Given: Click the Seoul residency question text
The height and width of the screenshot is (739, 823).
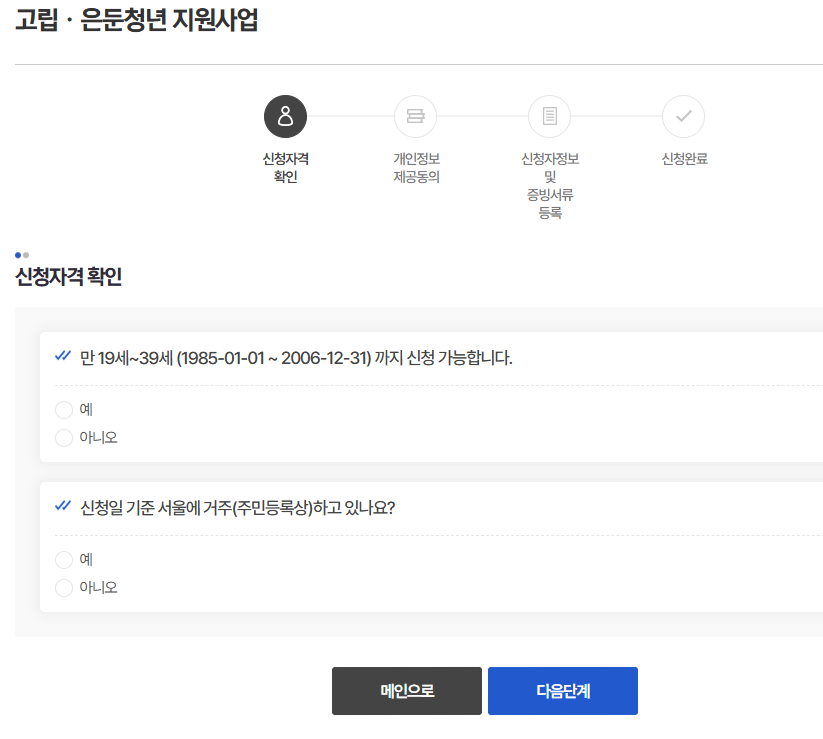Looking at the screenshot, I should 237,508.
